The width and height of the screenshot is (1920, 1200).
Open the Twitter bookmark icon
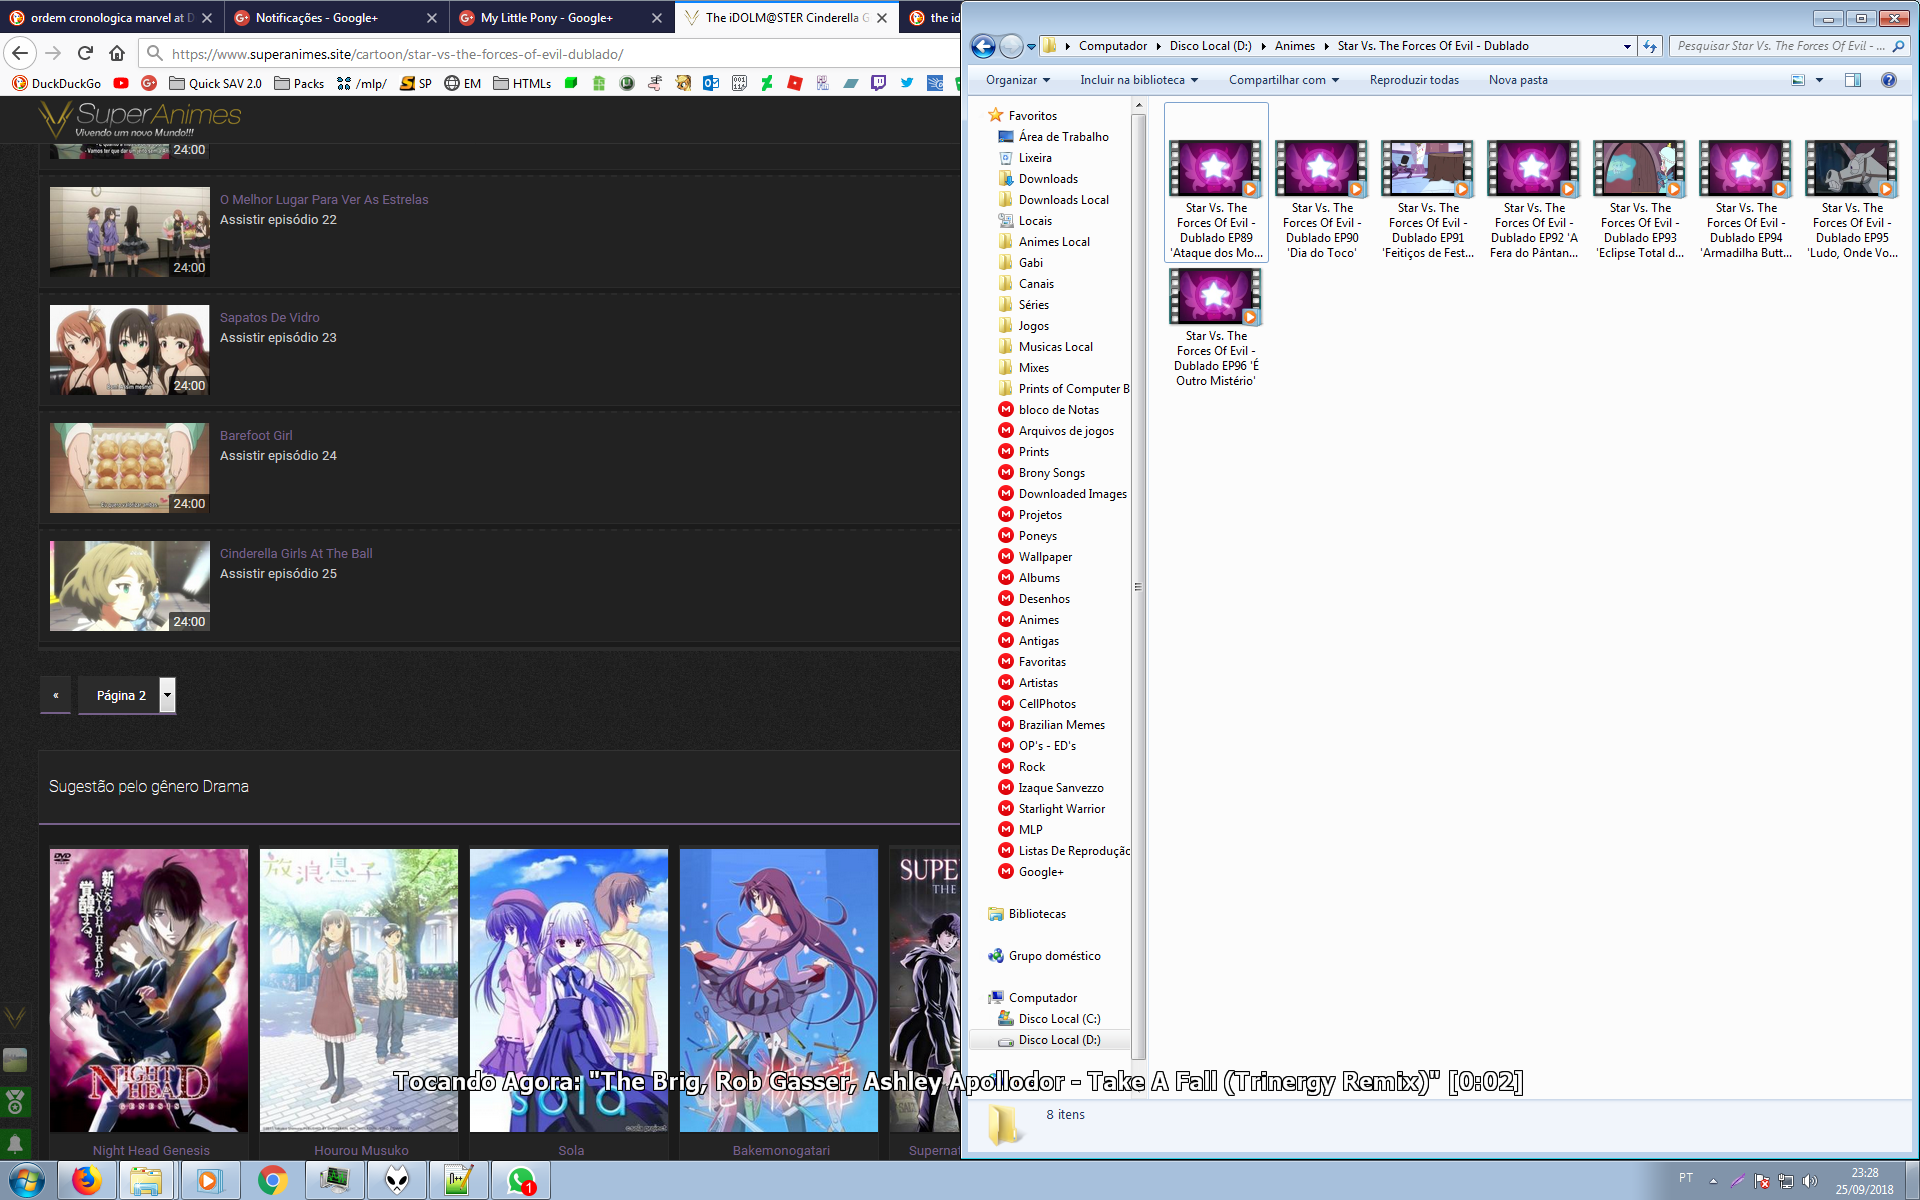coord(907,83)
